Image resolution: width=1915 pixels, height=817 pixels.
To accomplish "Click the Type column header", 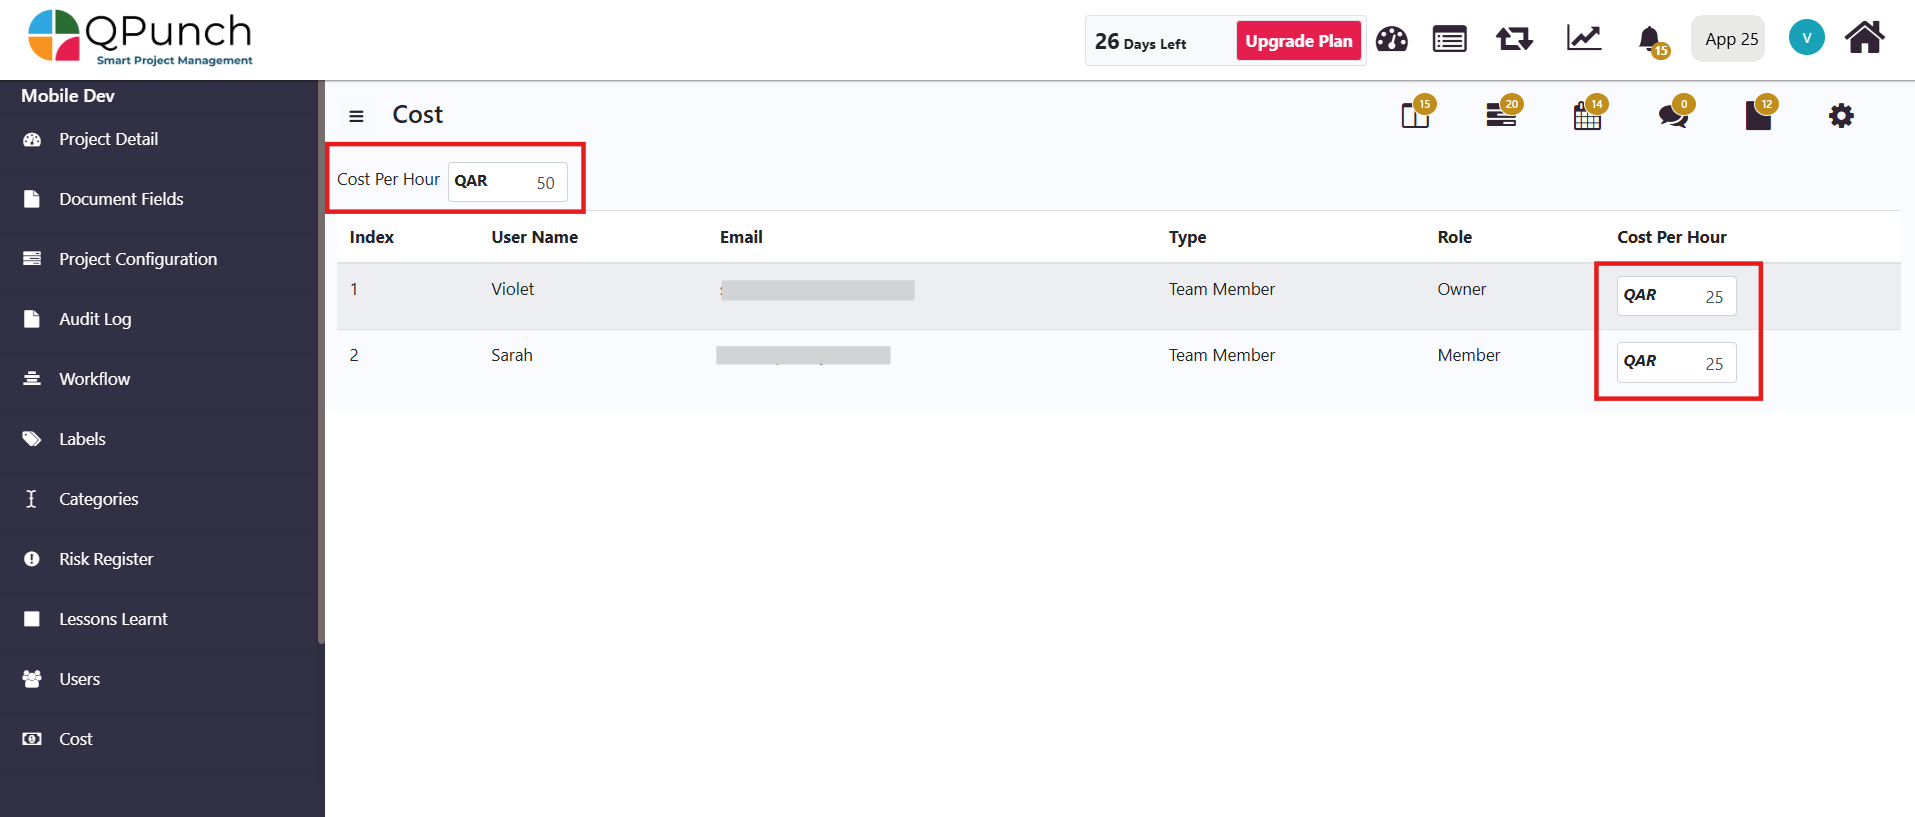I will coord(1187,237).
